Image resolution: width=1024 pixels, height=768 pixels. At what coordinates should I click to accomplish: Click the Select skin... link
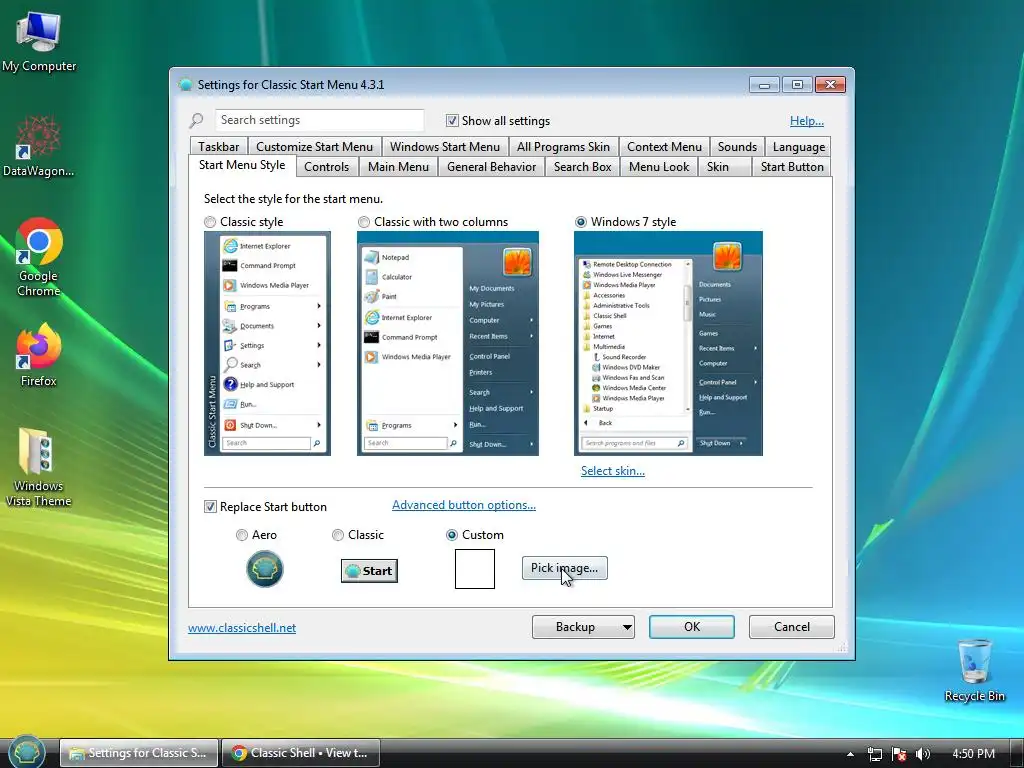tap(613, 471)
